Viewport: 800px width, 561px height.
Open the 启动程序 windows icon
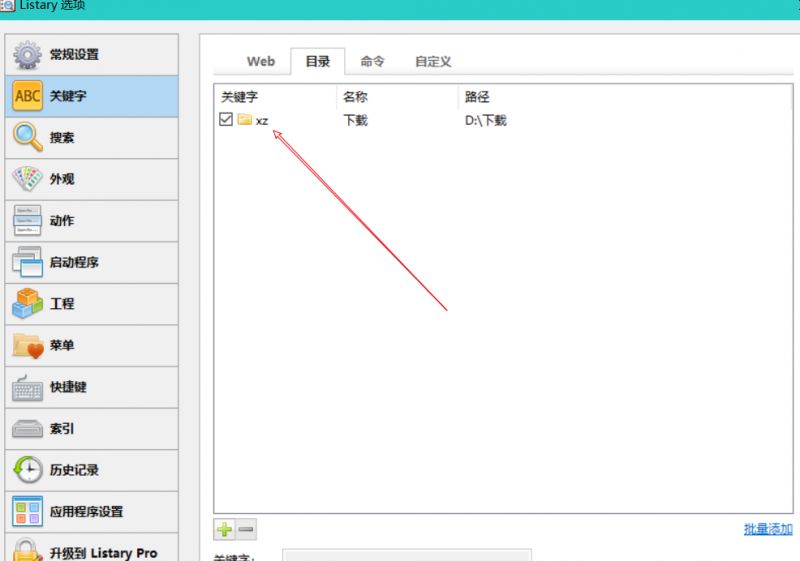coord(28,262)
